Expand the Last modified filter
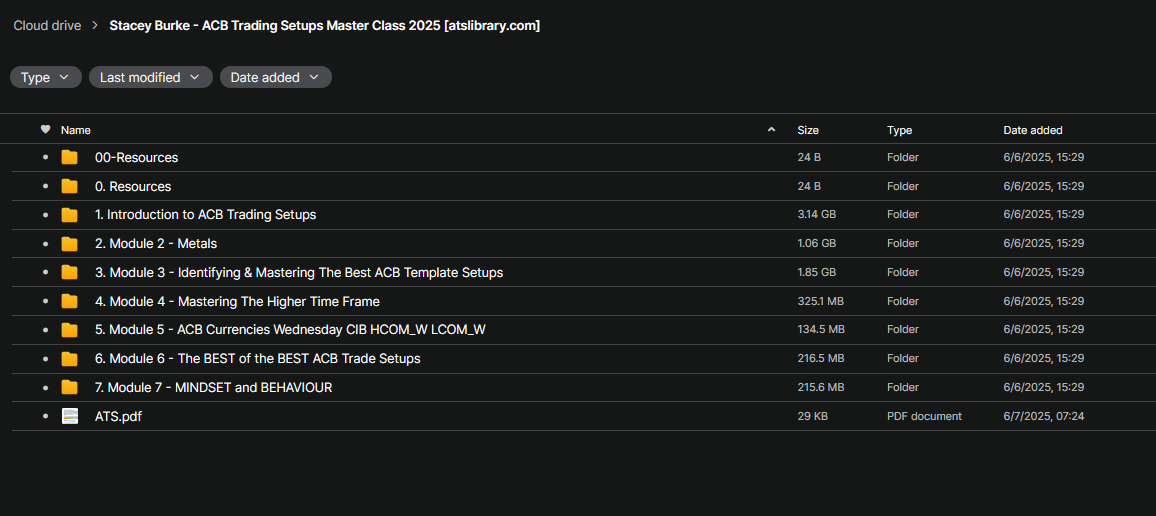The height and width of the screenshot is (516, 1156). tap(150, 77)
